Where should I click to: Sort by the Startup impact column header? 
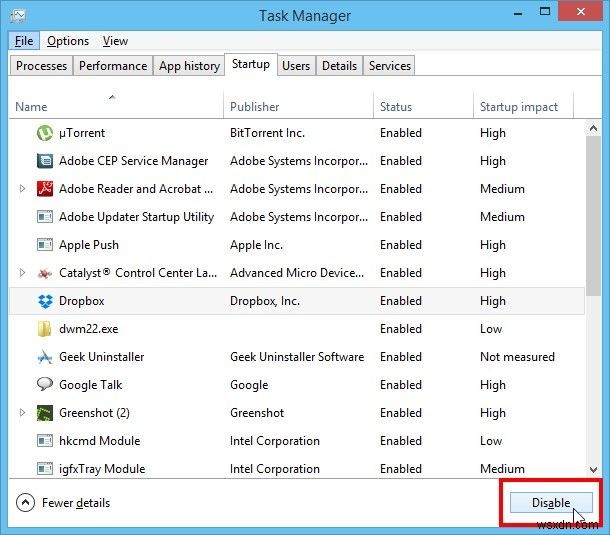tap(523, 106)
